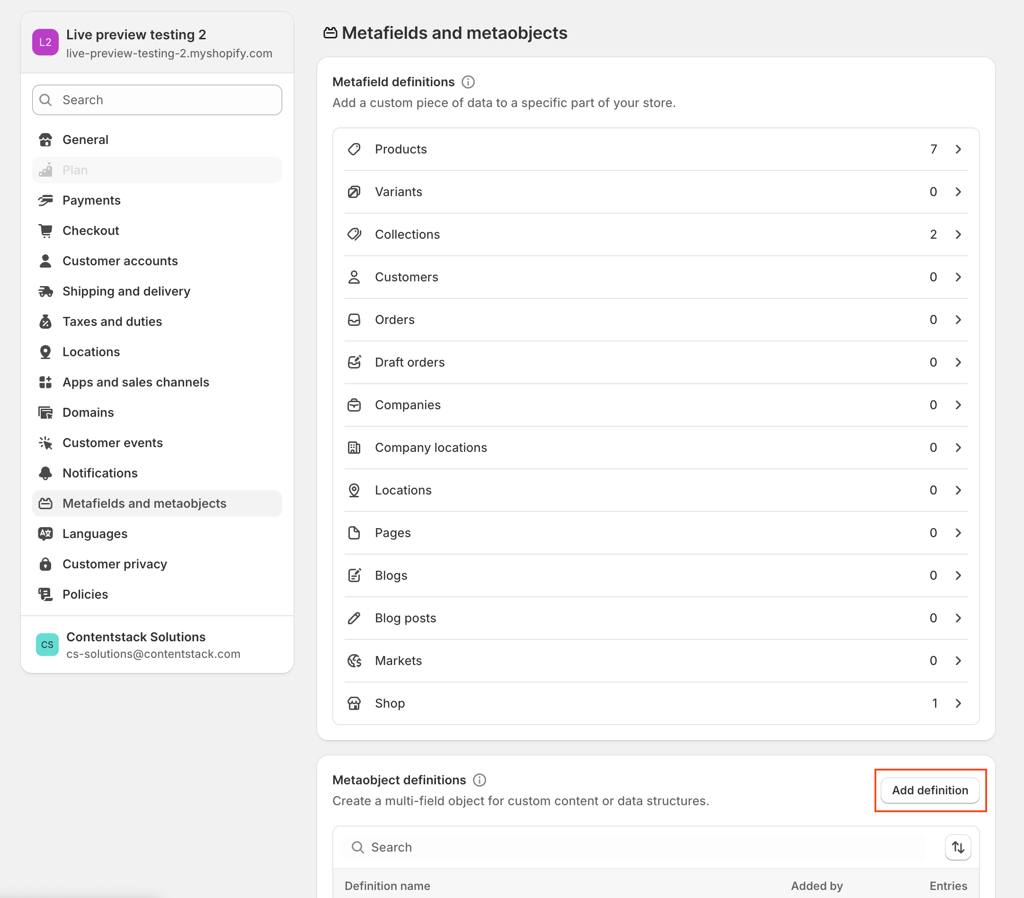1024x898 pixels.
Task: Click the Shop storefront icon
Action: click(354, 704)
